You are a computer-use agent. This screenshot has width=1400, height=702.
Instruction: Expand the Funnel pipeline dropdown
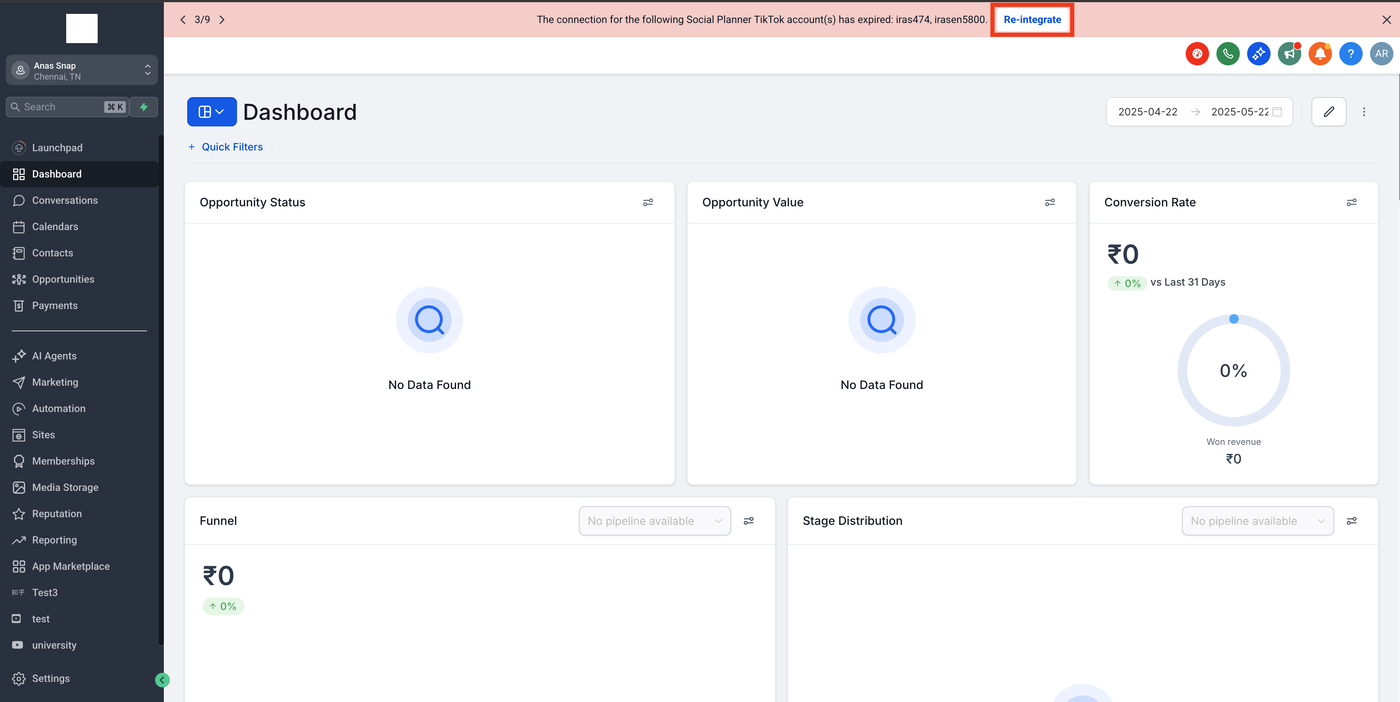pyautogui.click(x=655, y=521)
